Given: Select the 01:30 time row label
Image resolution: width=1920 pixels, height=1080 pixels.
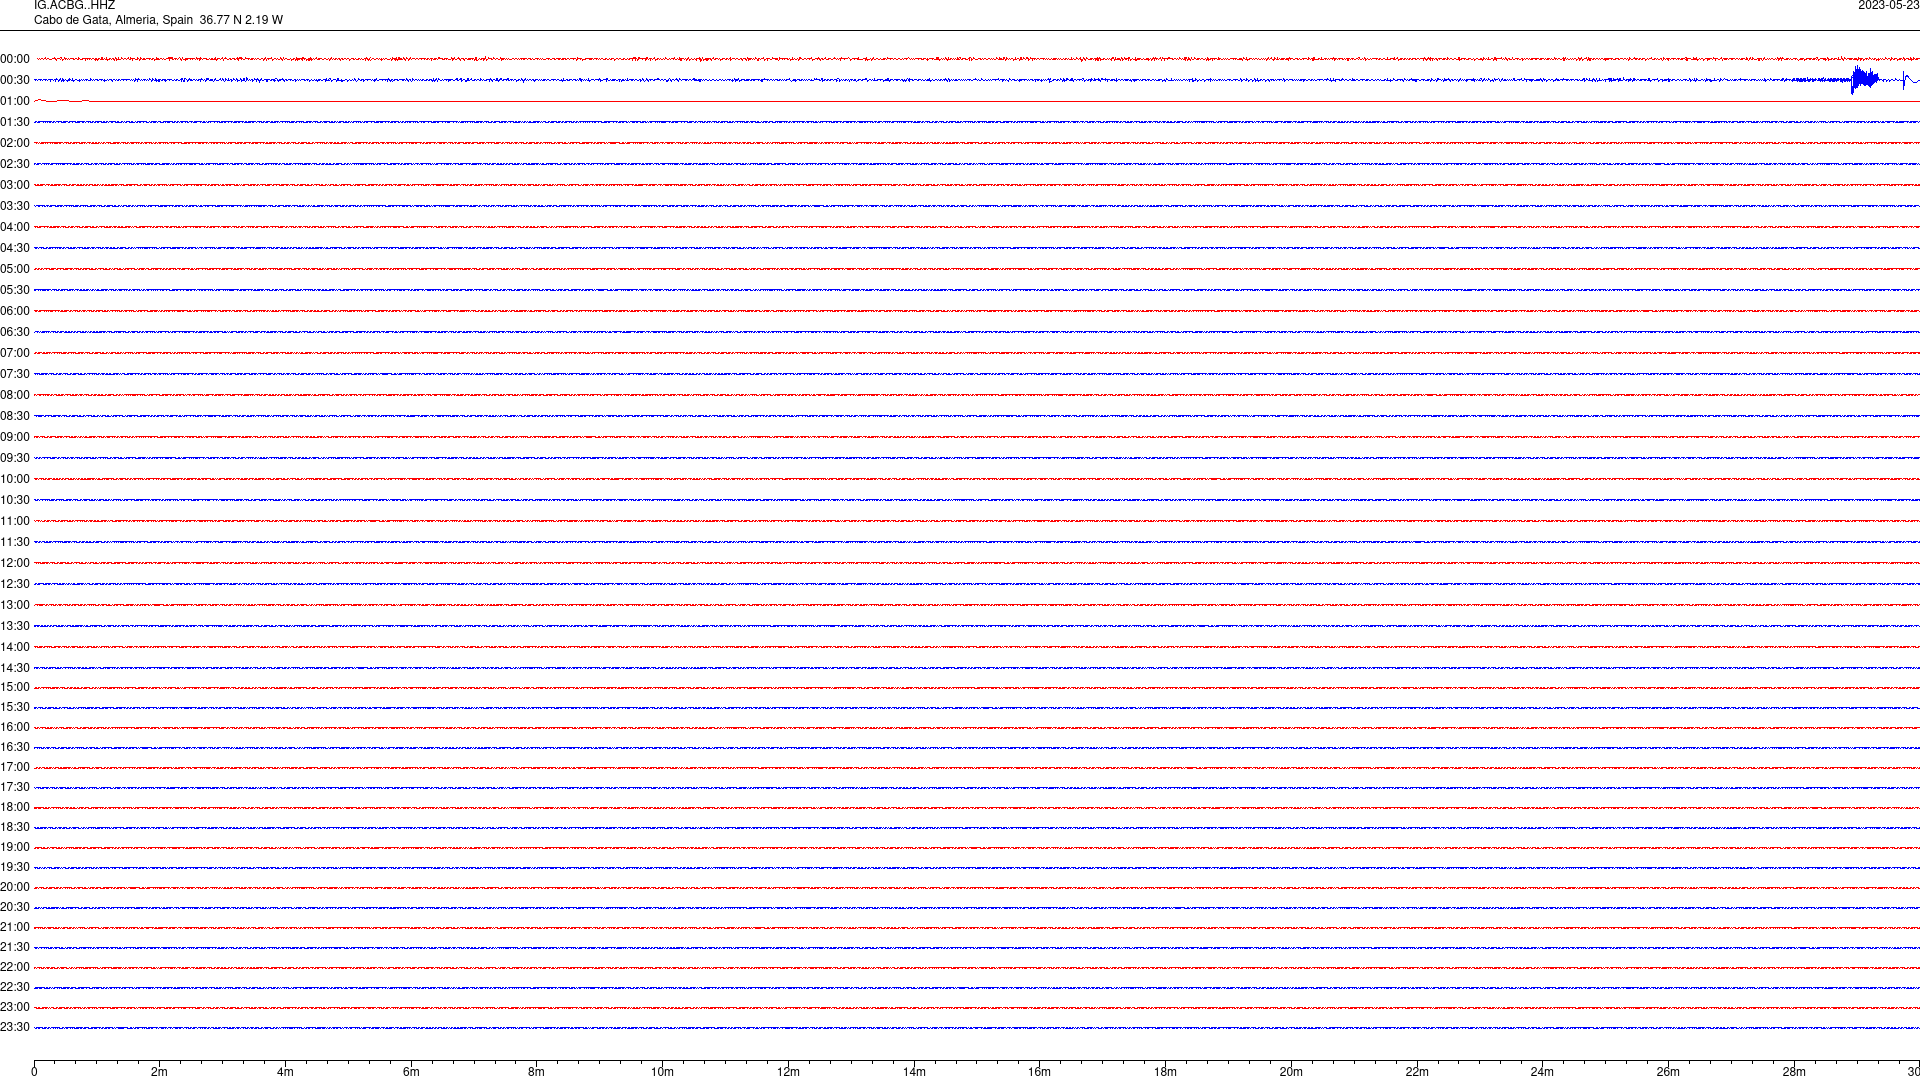Looking at the screenshot, I should [15, 122].
